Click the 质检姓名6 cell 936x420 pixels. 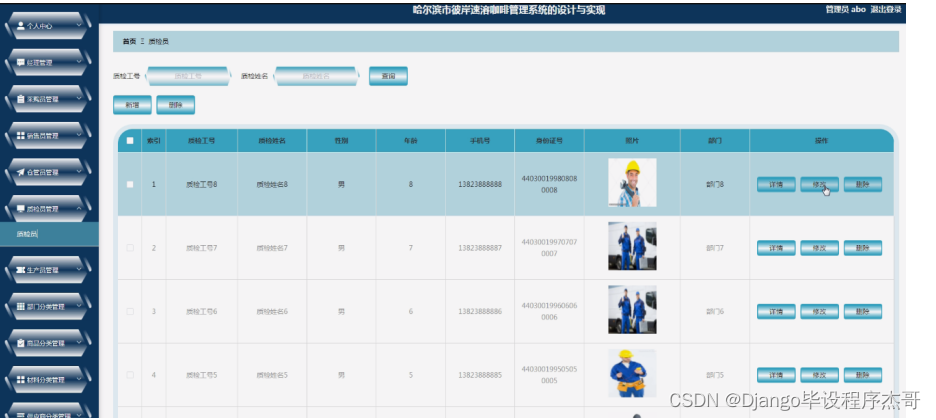point(272,311)
